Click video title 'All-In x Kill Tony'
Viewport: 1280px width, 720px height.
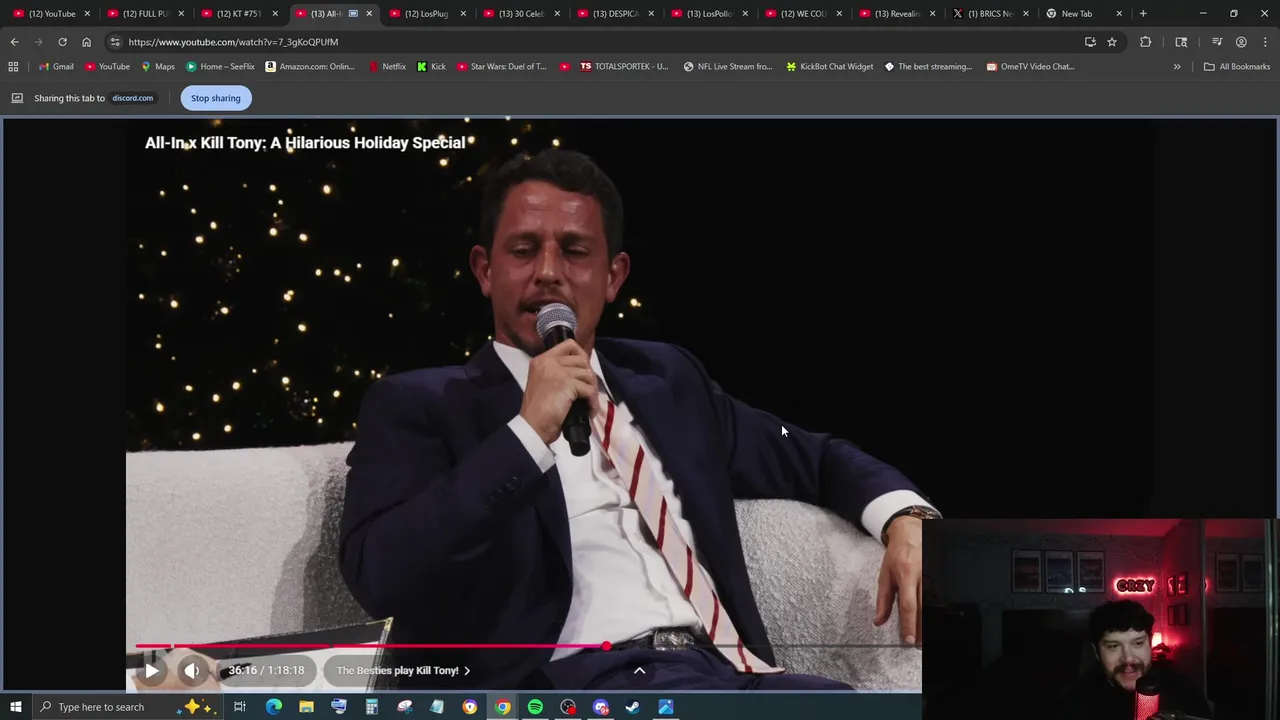305,143
